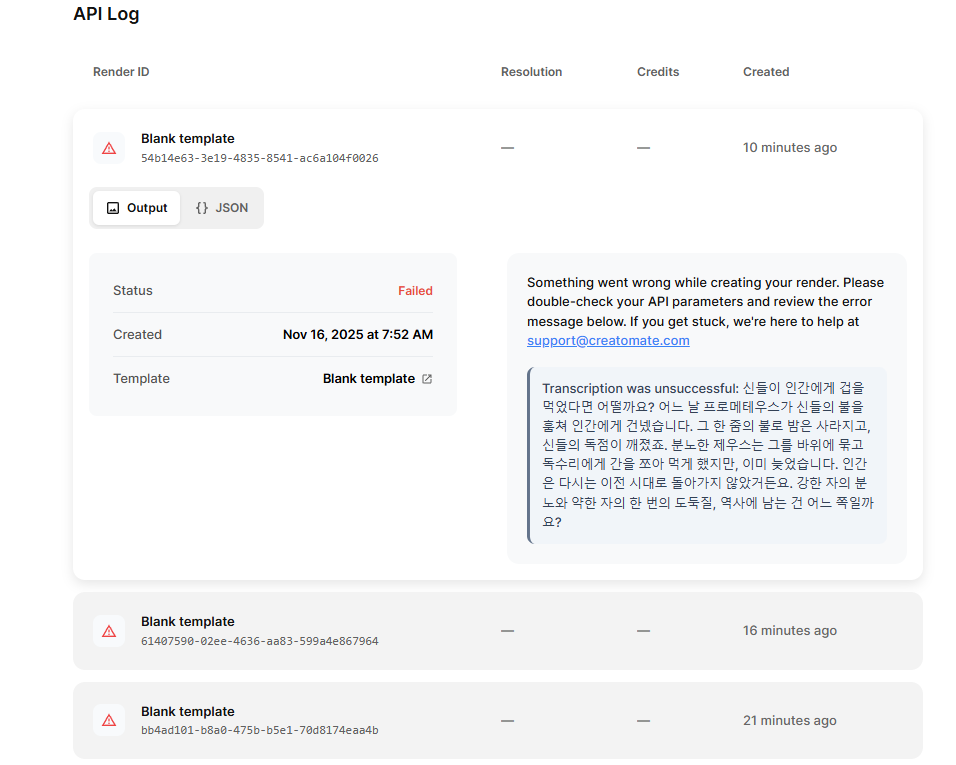Screen dimensions: 956x765
Task: Click the Resolution column header
Action: coord(531,72)
